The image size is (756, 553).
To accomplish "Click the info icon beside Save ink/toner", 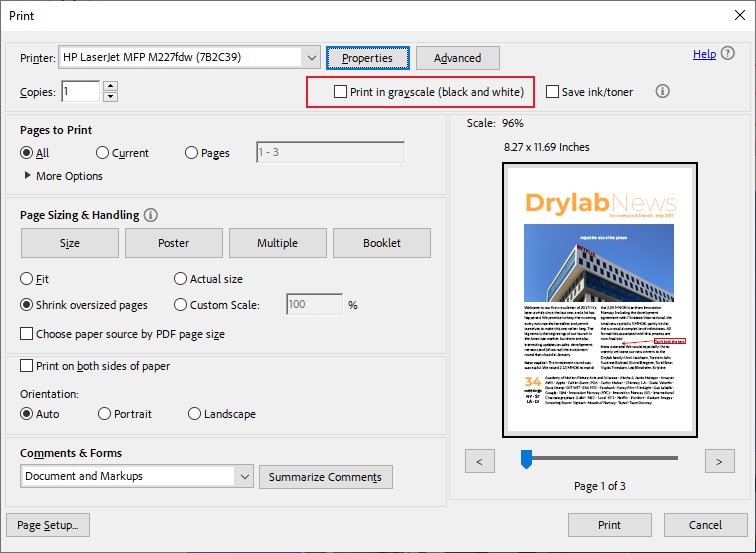I will click(662, 91).
